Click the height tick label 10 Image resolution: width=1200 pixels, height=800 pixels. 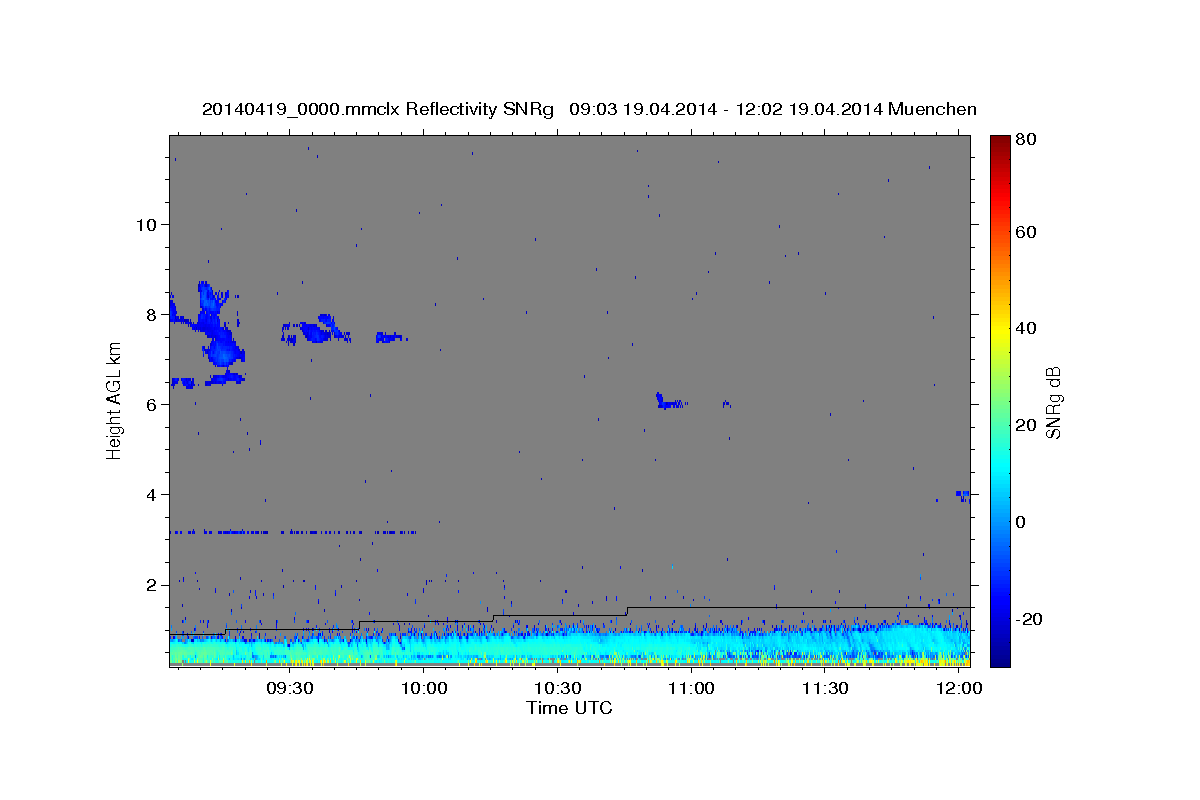point(147,224)
